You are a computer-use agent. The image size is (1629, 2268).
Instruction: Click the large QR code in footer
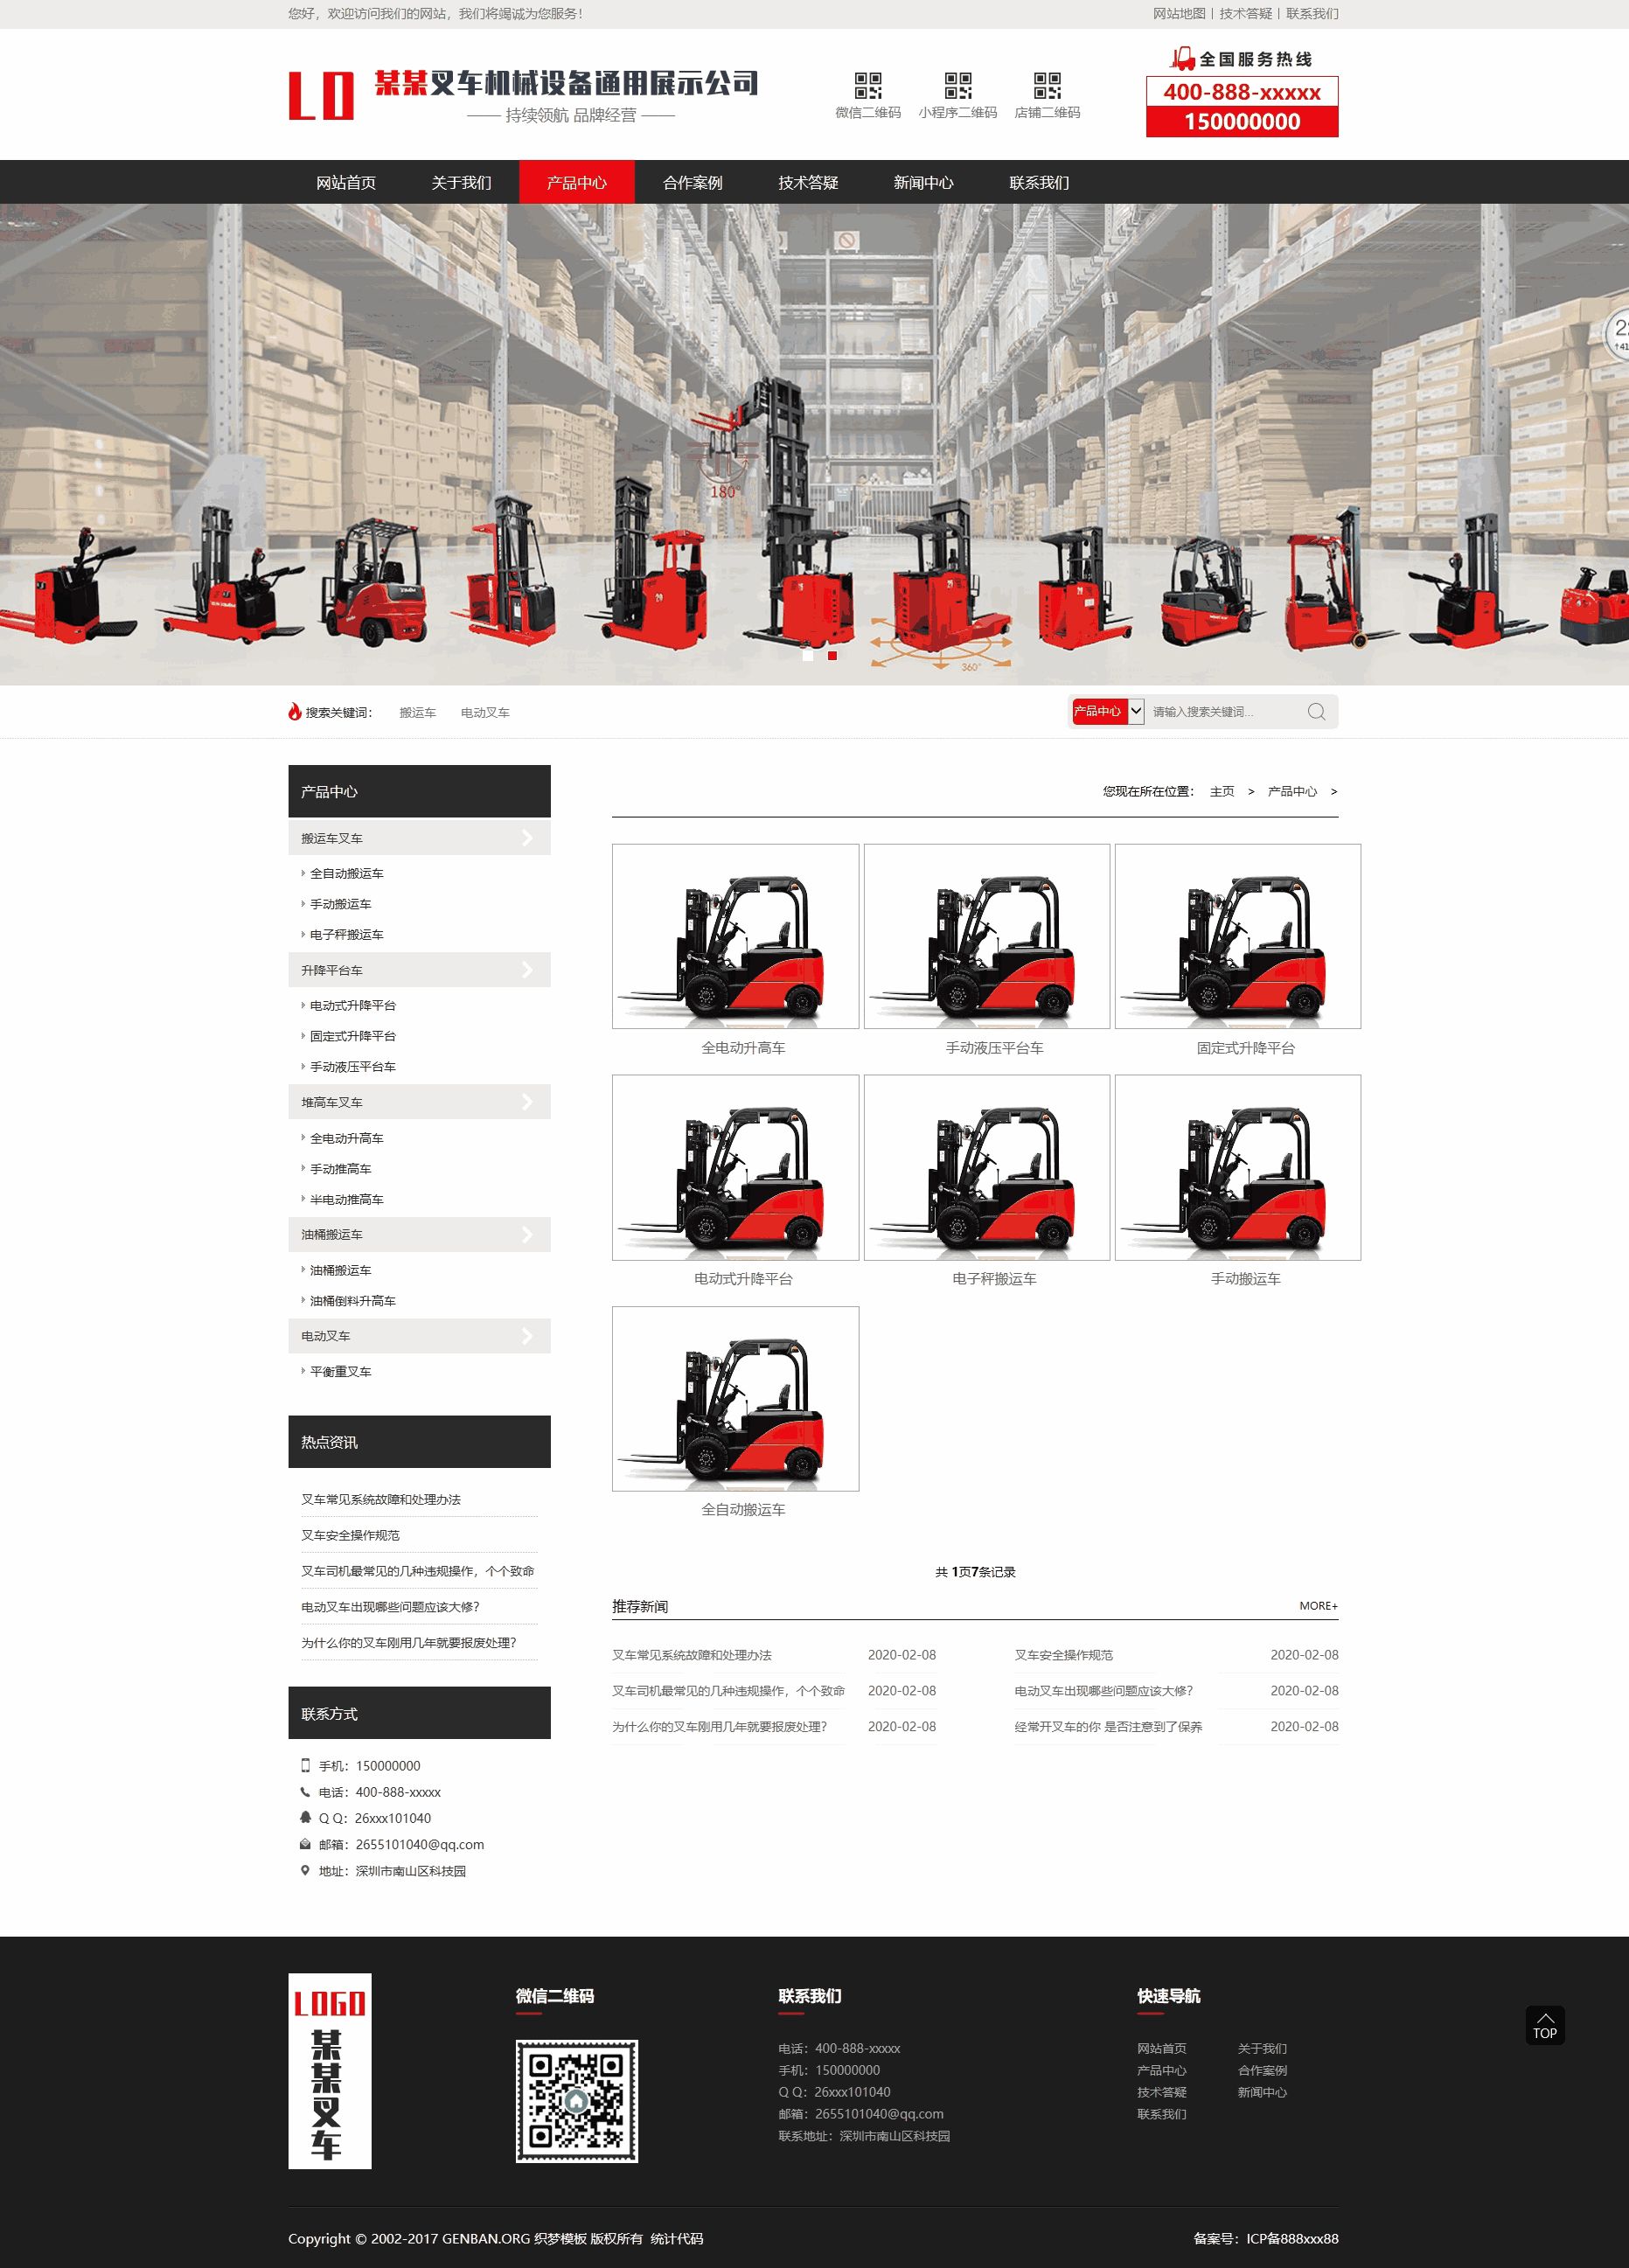click(x=576, y=2100)
